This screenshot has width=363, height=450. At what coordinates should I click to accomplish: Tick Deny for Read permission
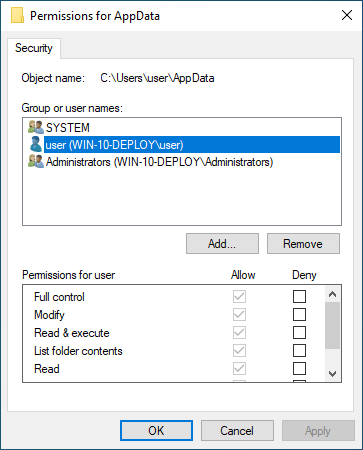point(299,368)
